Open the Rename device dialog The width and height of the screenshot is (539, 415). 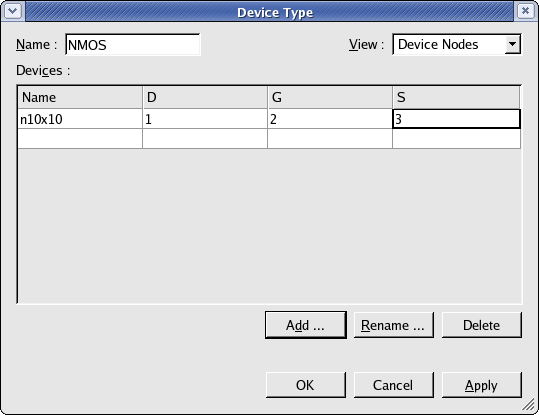tap(394, 325)
